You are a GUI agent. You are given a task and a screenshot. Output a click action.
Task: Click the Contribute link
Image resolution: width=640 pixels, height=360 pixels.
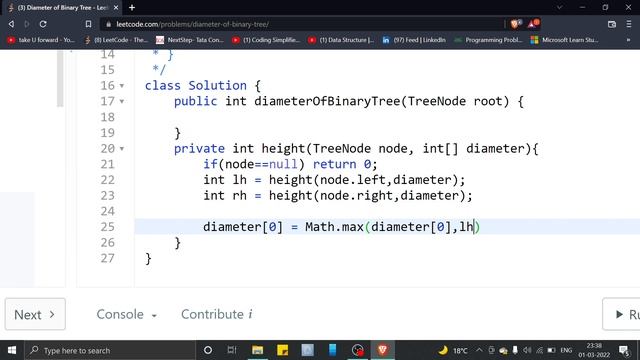click(217, 314)
